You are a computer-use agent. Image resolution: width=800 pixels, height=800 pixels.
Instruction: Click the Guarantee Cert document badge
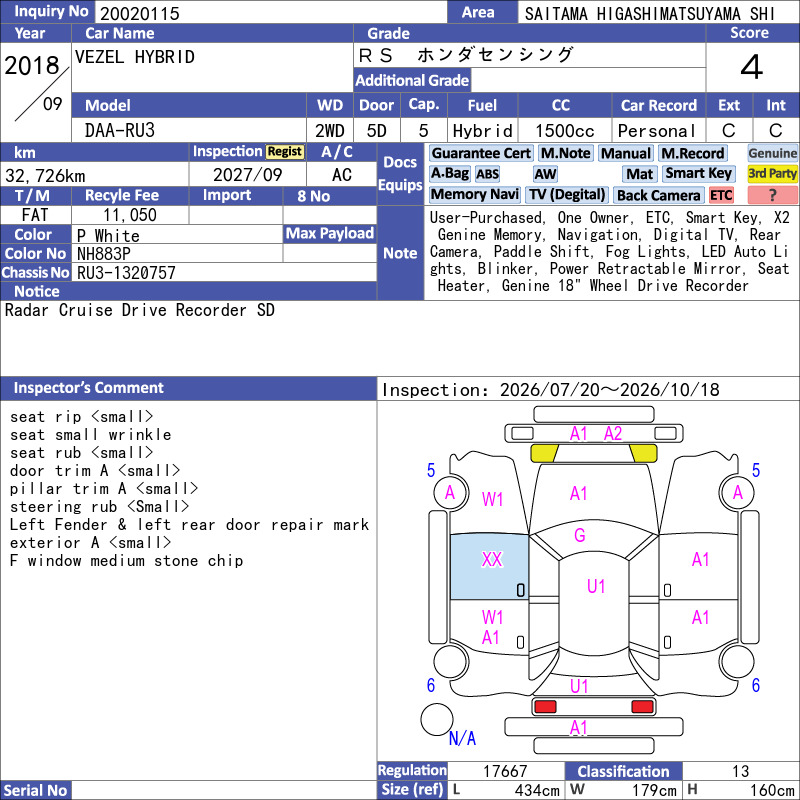pyautogui.click(x=481, y=153)
